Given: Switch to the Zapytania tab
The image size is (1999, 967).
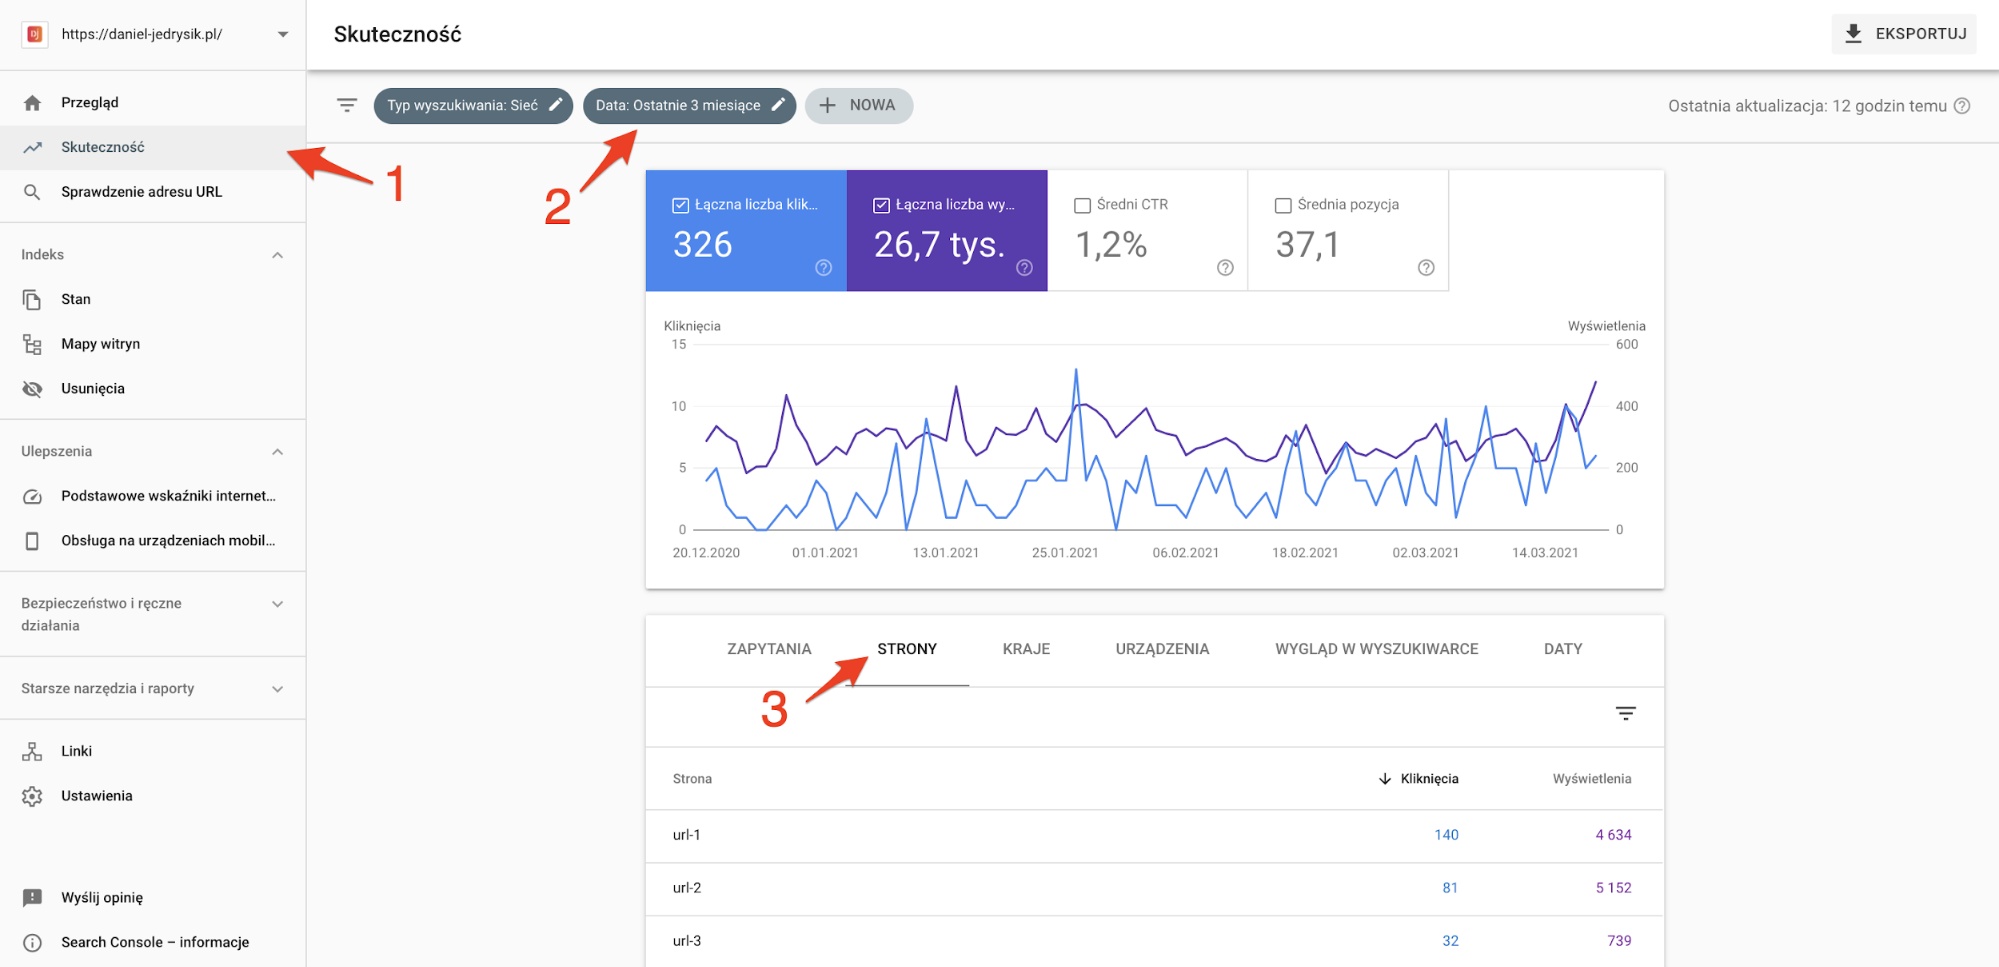Looking at the screenshot, I should 769,649.
